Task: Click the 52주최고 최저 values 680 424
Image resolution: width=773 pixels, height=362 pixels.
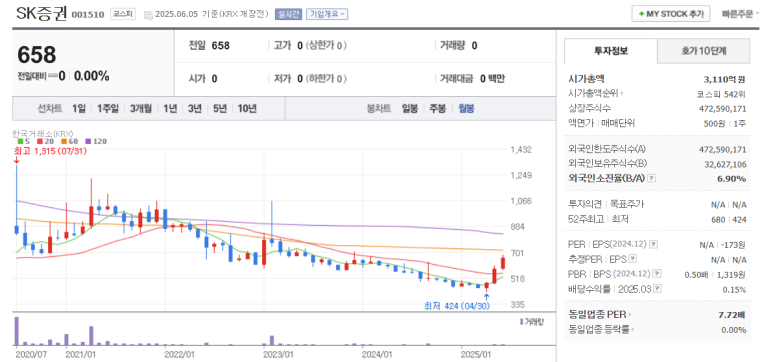Action: [729, 219]
